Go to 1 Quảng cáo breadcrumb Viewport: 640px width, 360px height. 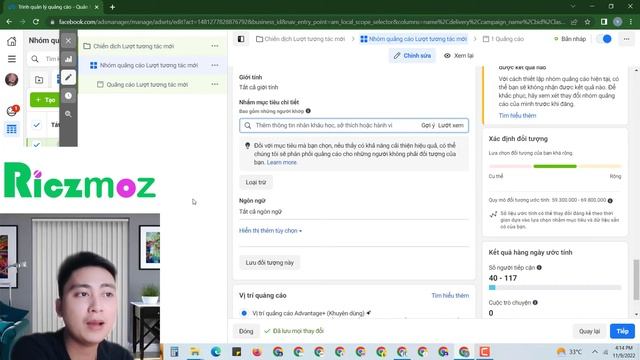tap(503, 39)
